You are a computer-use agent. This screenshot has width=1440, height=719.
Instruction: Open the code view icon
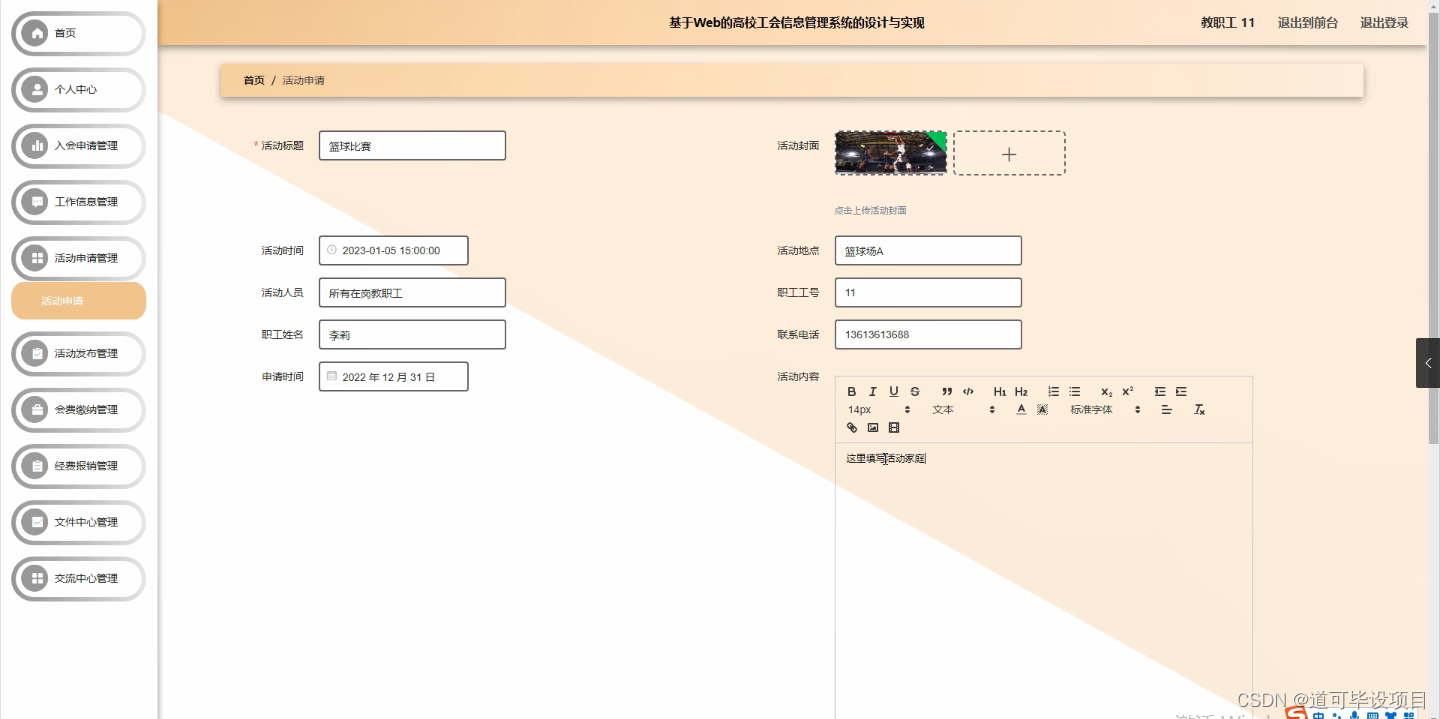(x=968, y=391)
